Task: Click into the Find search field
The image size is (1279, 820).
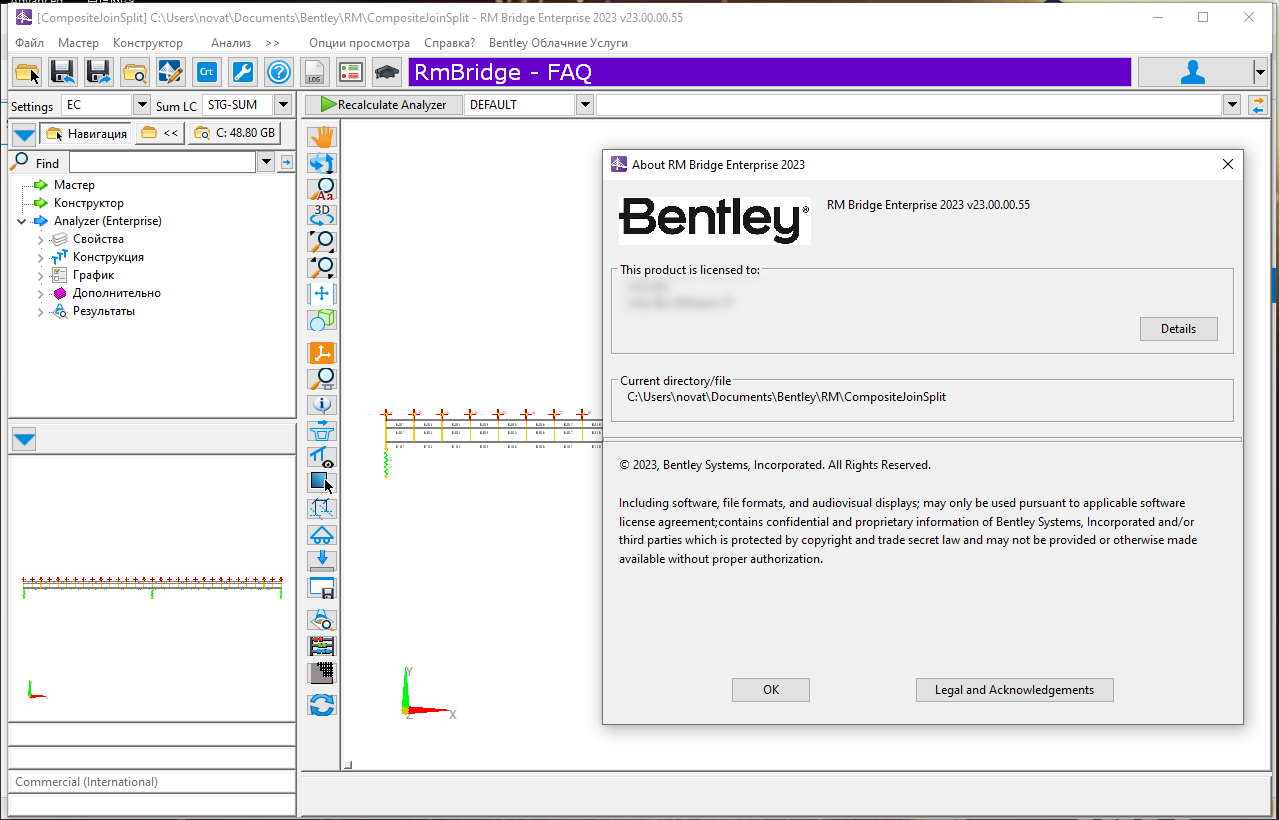Action: point(163,162)
